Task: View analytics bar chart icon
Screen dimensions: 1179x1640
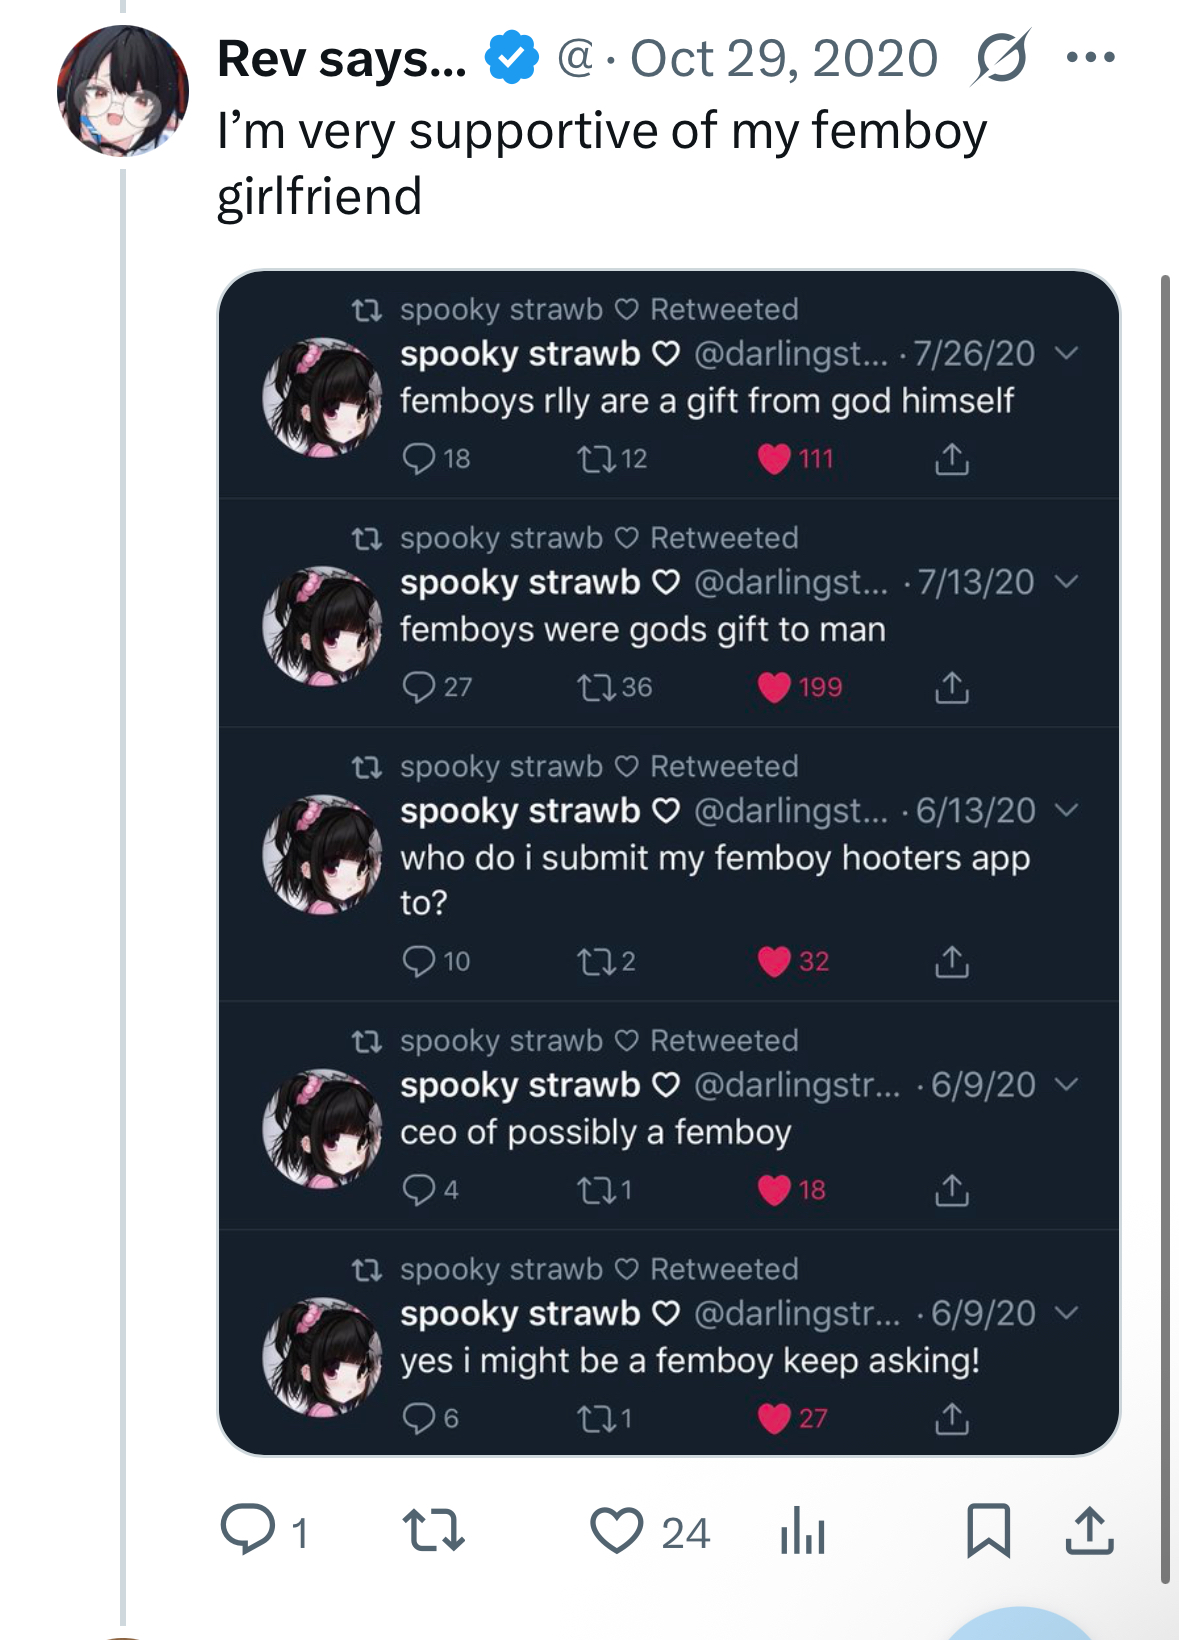Action: click(x=802, y=1532)
